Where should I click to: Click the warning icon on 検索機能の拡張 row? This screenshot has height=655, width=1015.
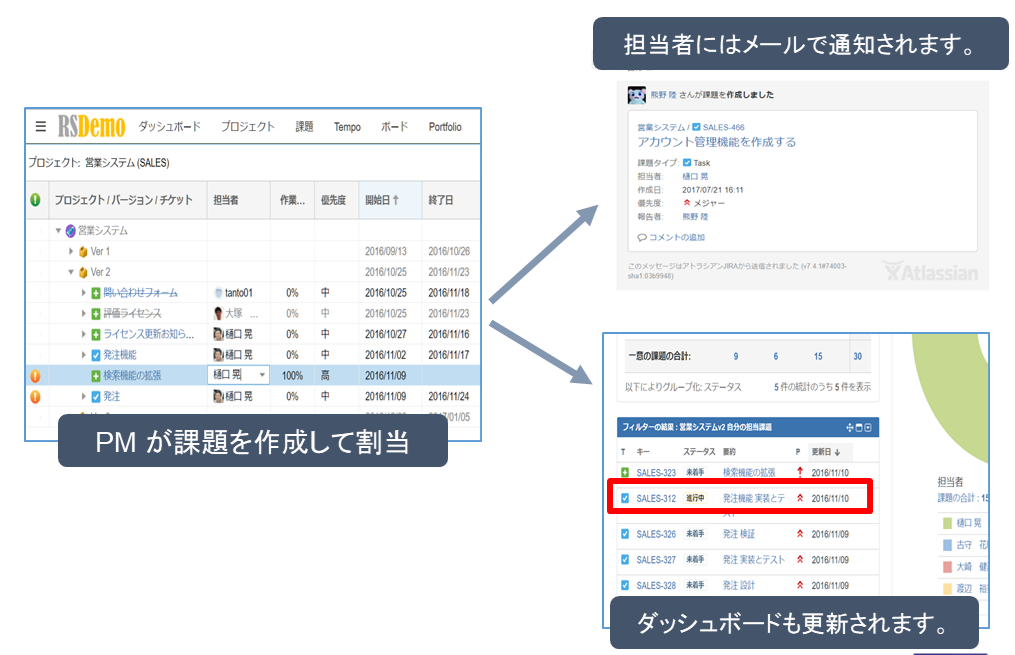pyautogui.click(x=35, y=376)
